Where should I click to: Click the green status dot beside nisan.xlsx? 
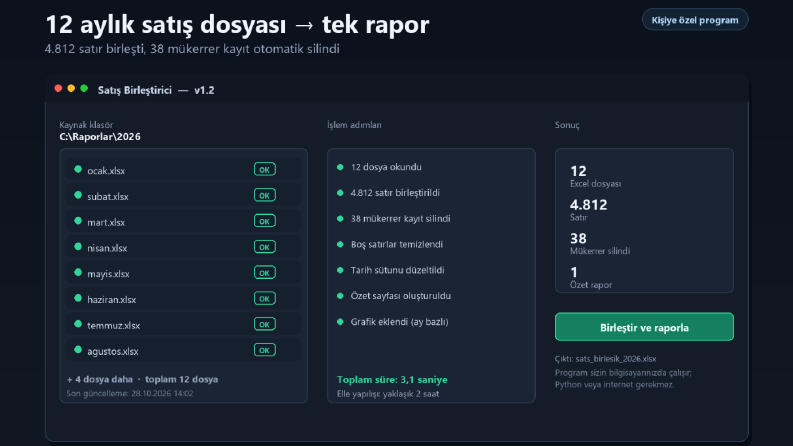click(78, 247)
